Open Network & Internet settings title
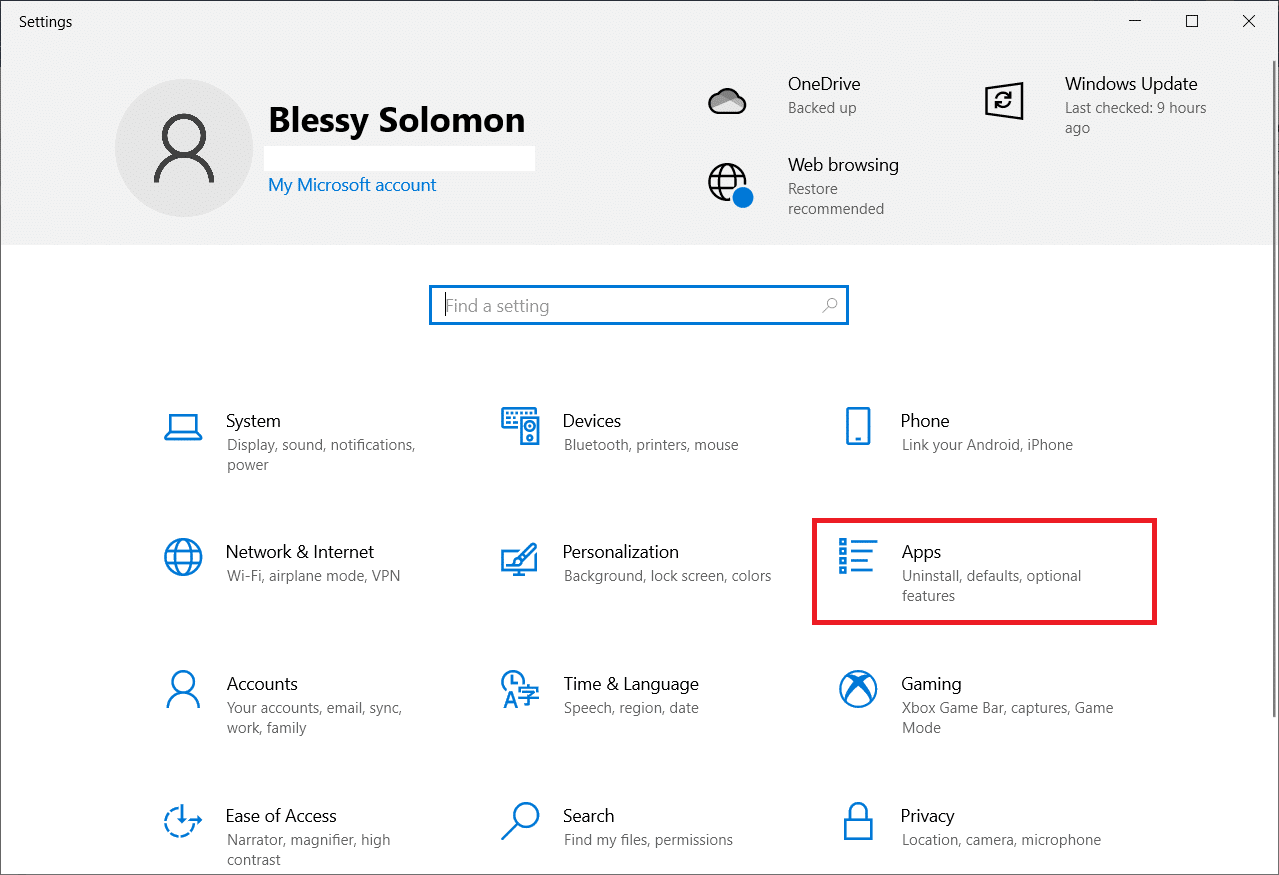Viewport: 1279px width, 875px height. pyautogui.click(x=300, y=552)
